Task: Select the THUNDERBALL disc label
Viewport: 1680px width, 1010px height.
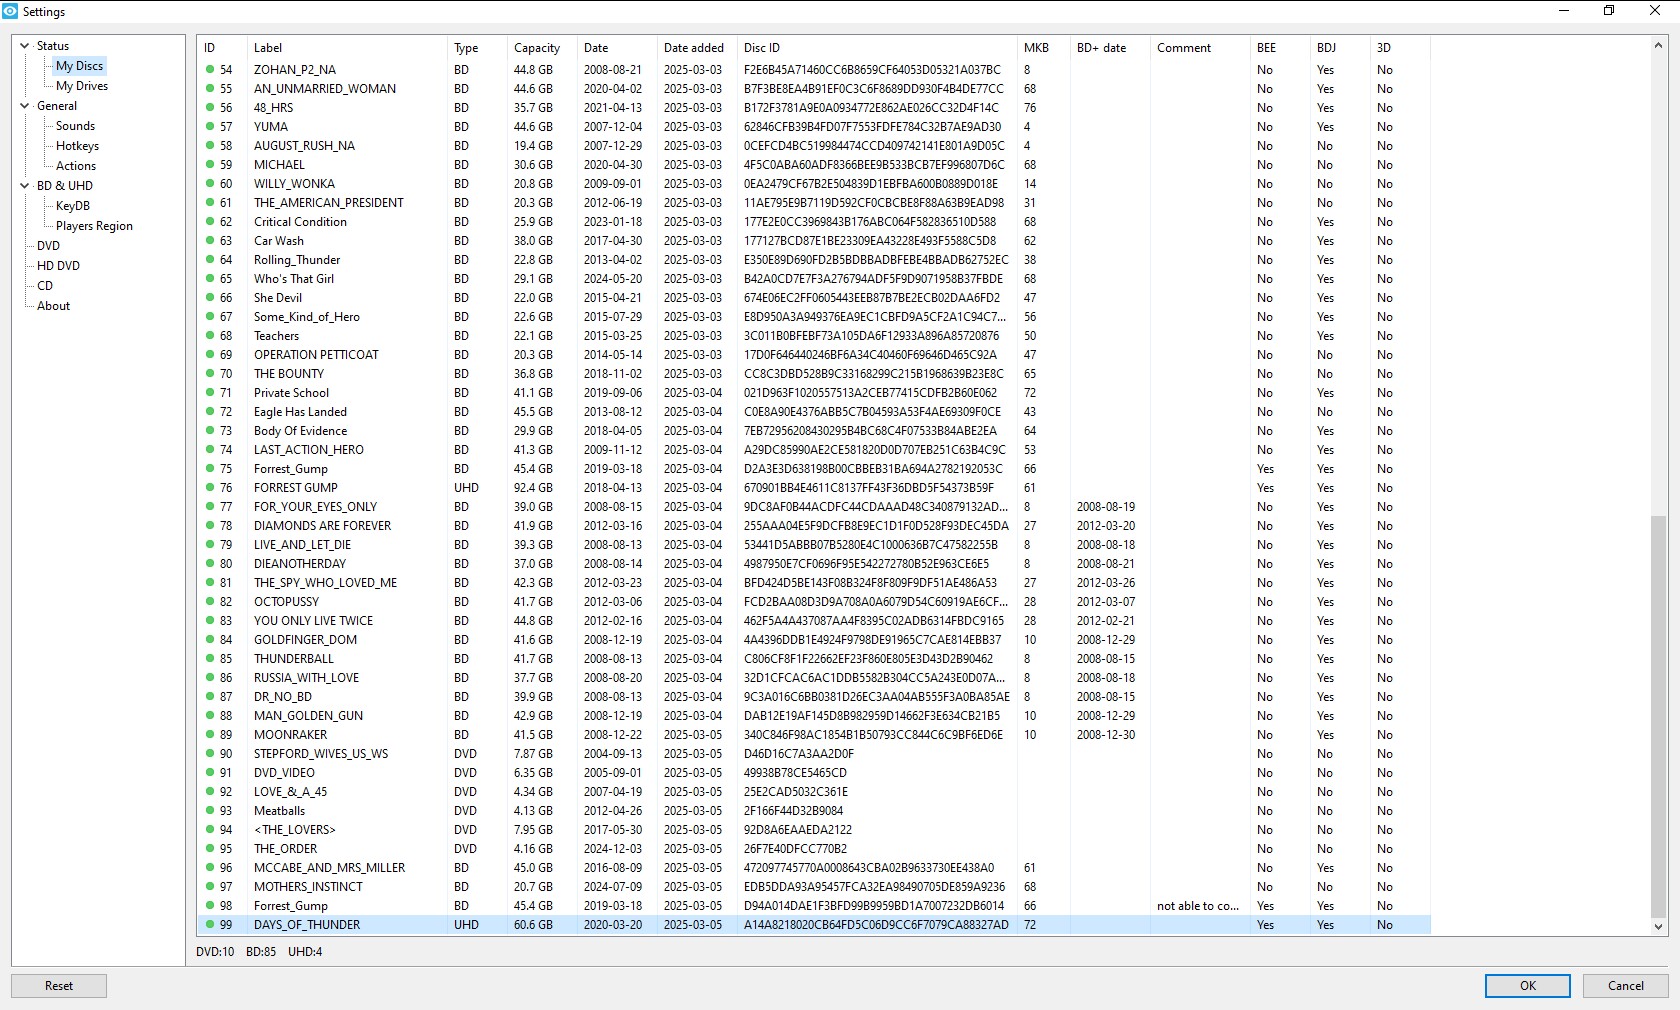Action: 293,659
